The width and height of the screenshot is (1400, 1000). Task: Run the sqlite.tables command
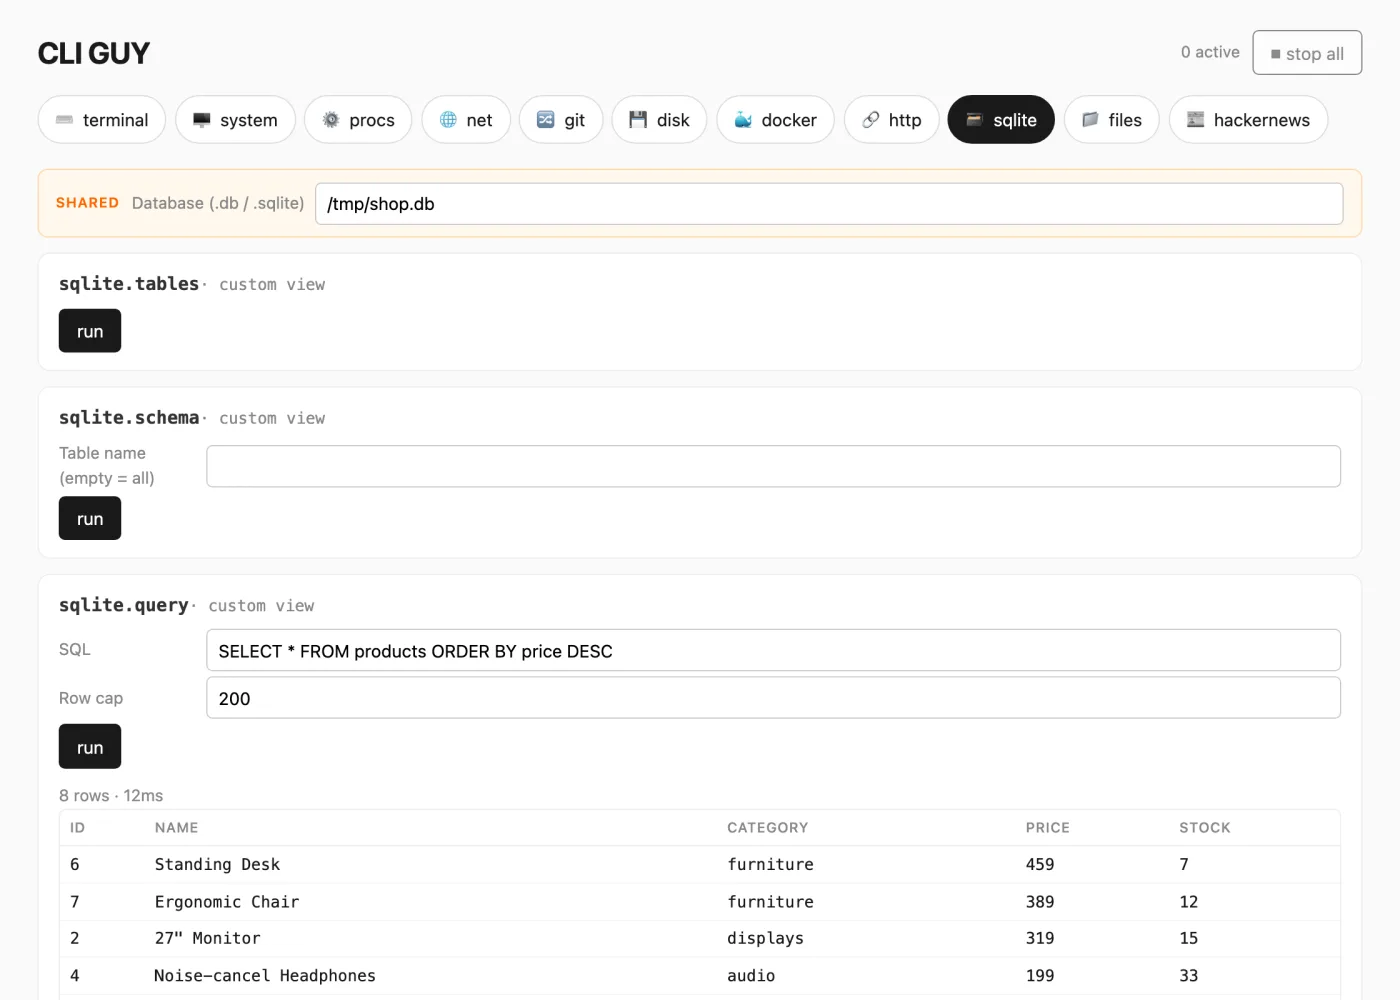(90, 331)
